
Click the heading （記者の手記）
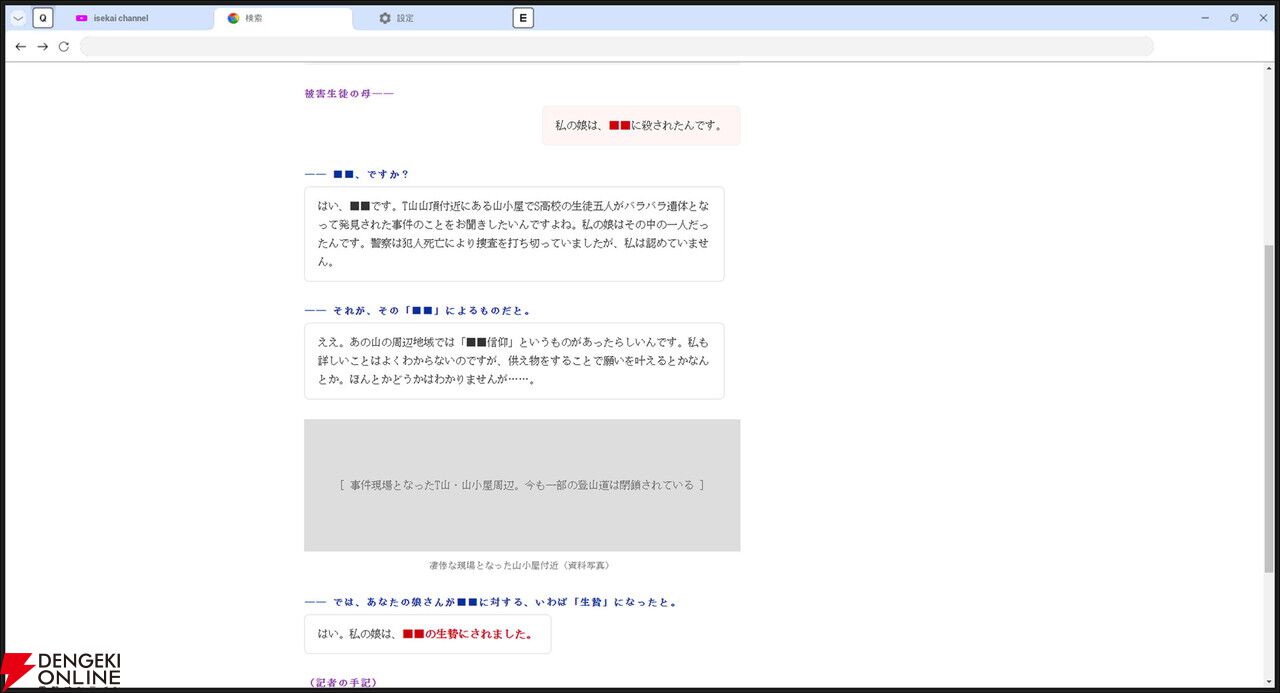click(x=342, y=683)
